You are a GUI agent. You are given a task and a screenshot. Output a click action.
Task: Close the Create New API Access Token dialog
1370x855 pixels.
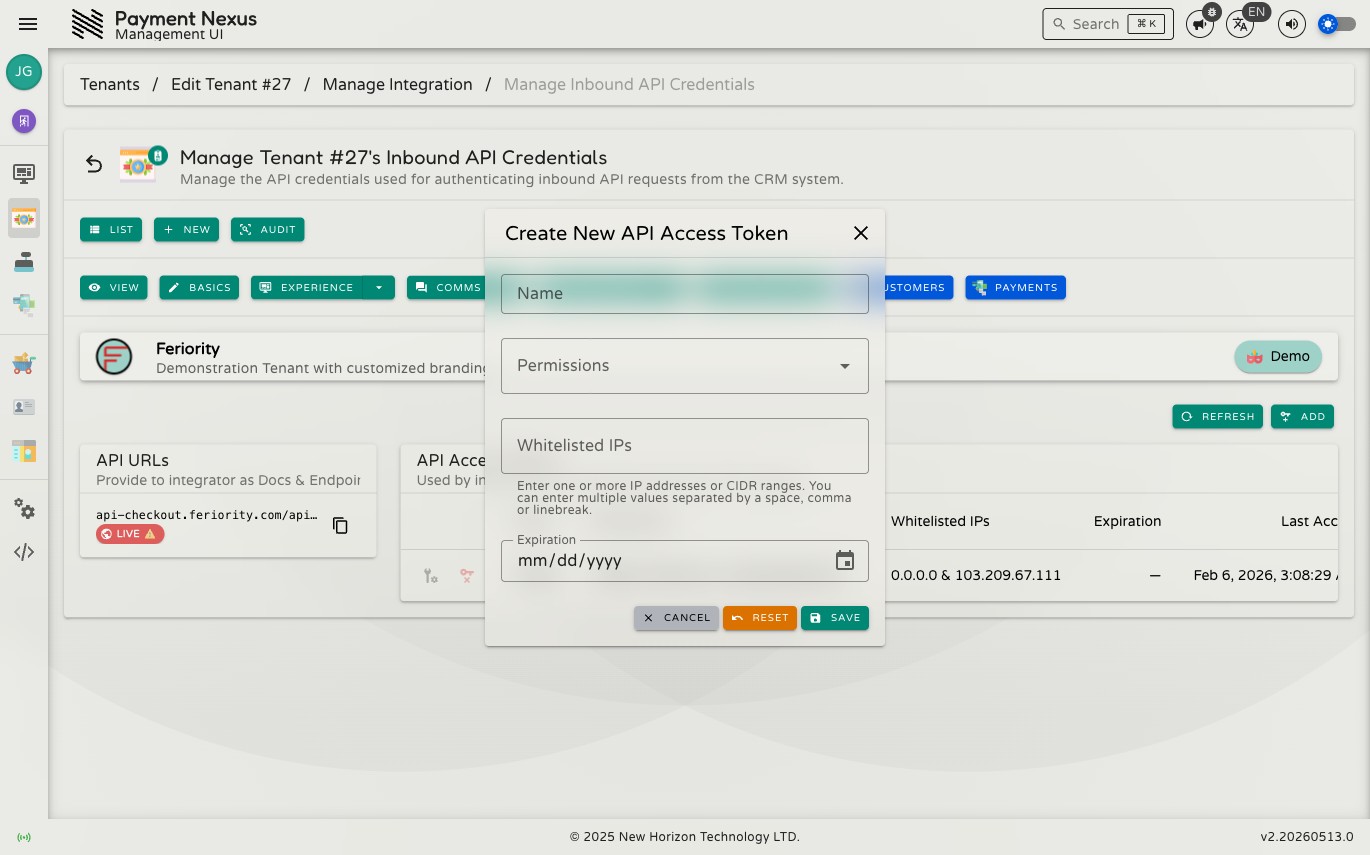coord(860,233)
